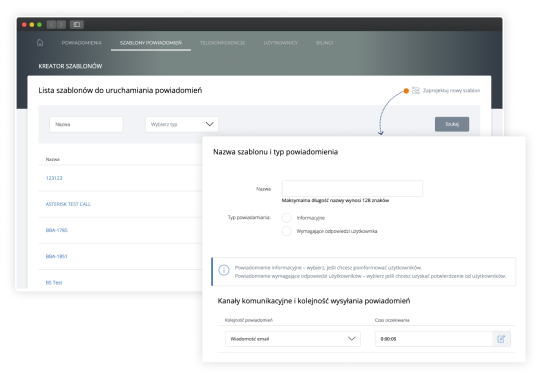Open the Użytkownicy tab
Viewport: 540px width, 378px height.
281,43
